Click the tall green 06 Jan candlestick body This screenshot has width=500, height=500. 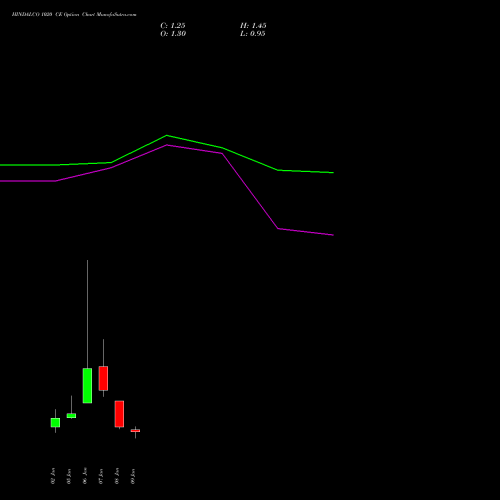pyautogui.click(x=87, y=386)
